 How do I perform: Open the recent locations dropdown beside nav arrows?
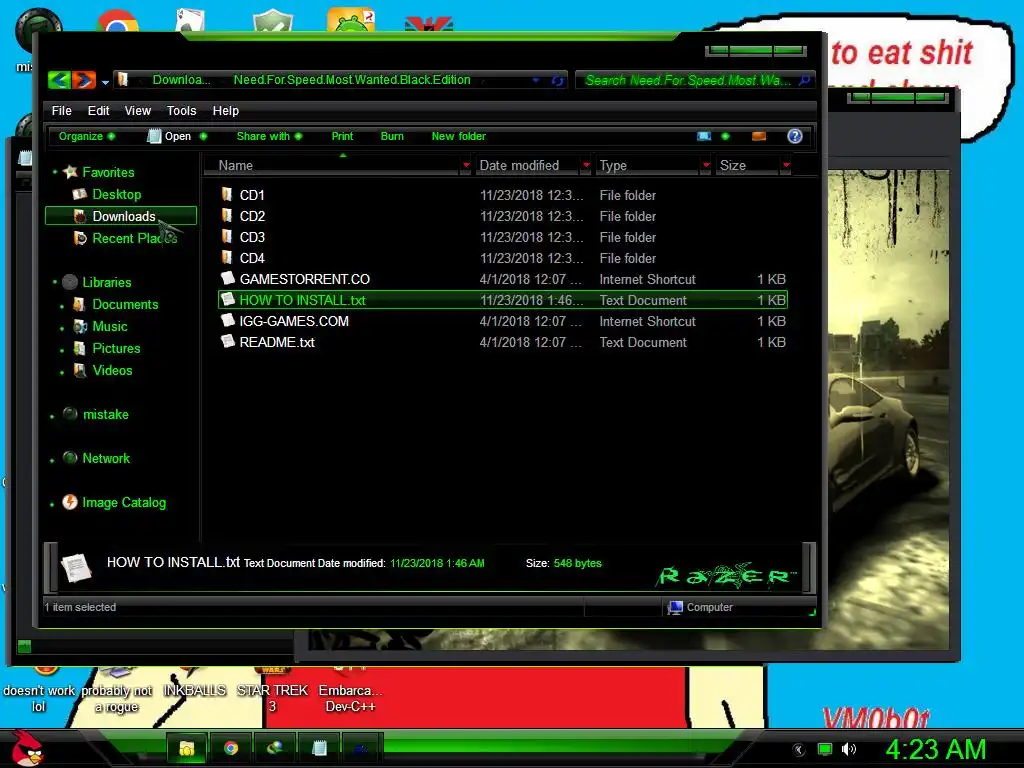tap(105, 82)
